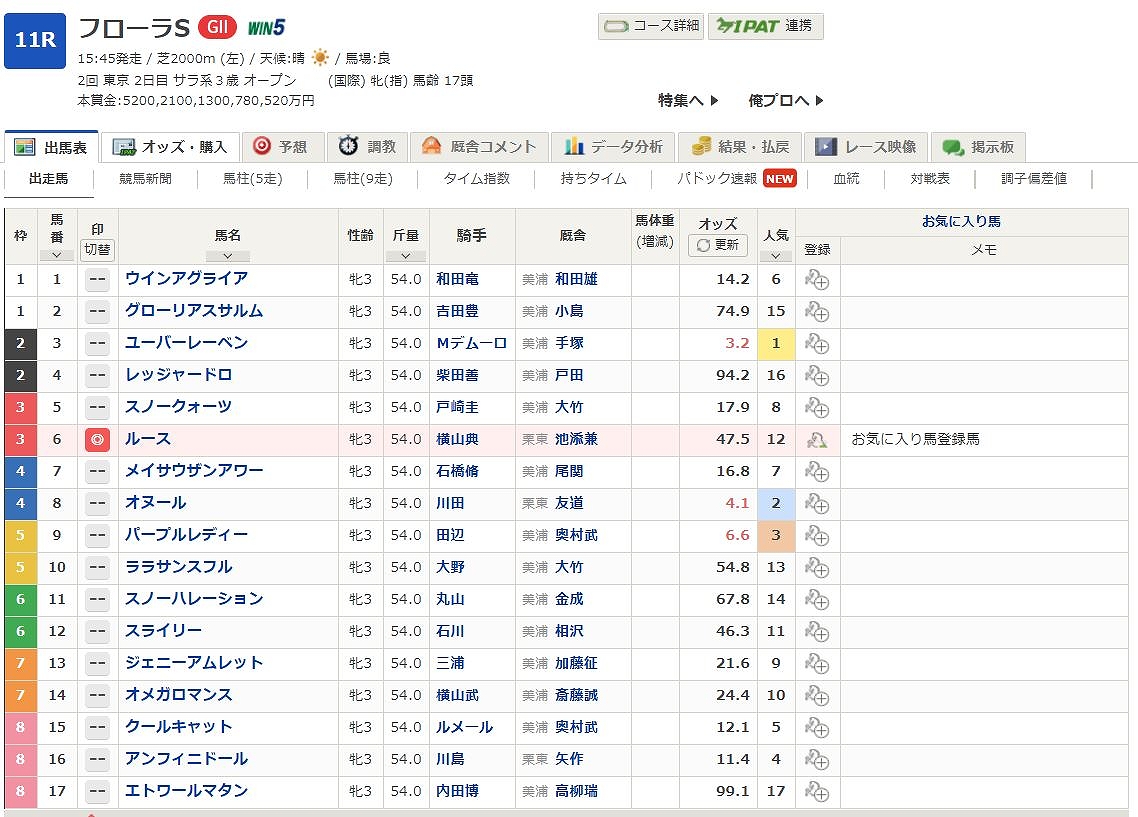Click the memo field for グローリアスサルム
Image resolution: width=1138 pixels, height=817 pixels.
click(983, 312)
